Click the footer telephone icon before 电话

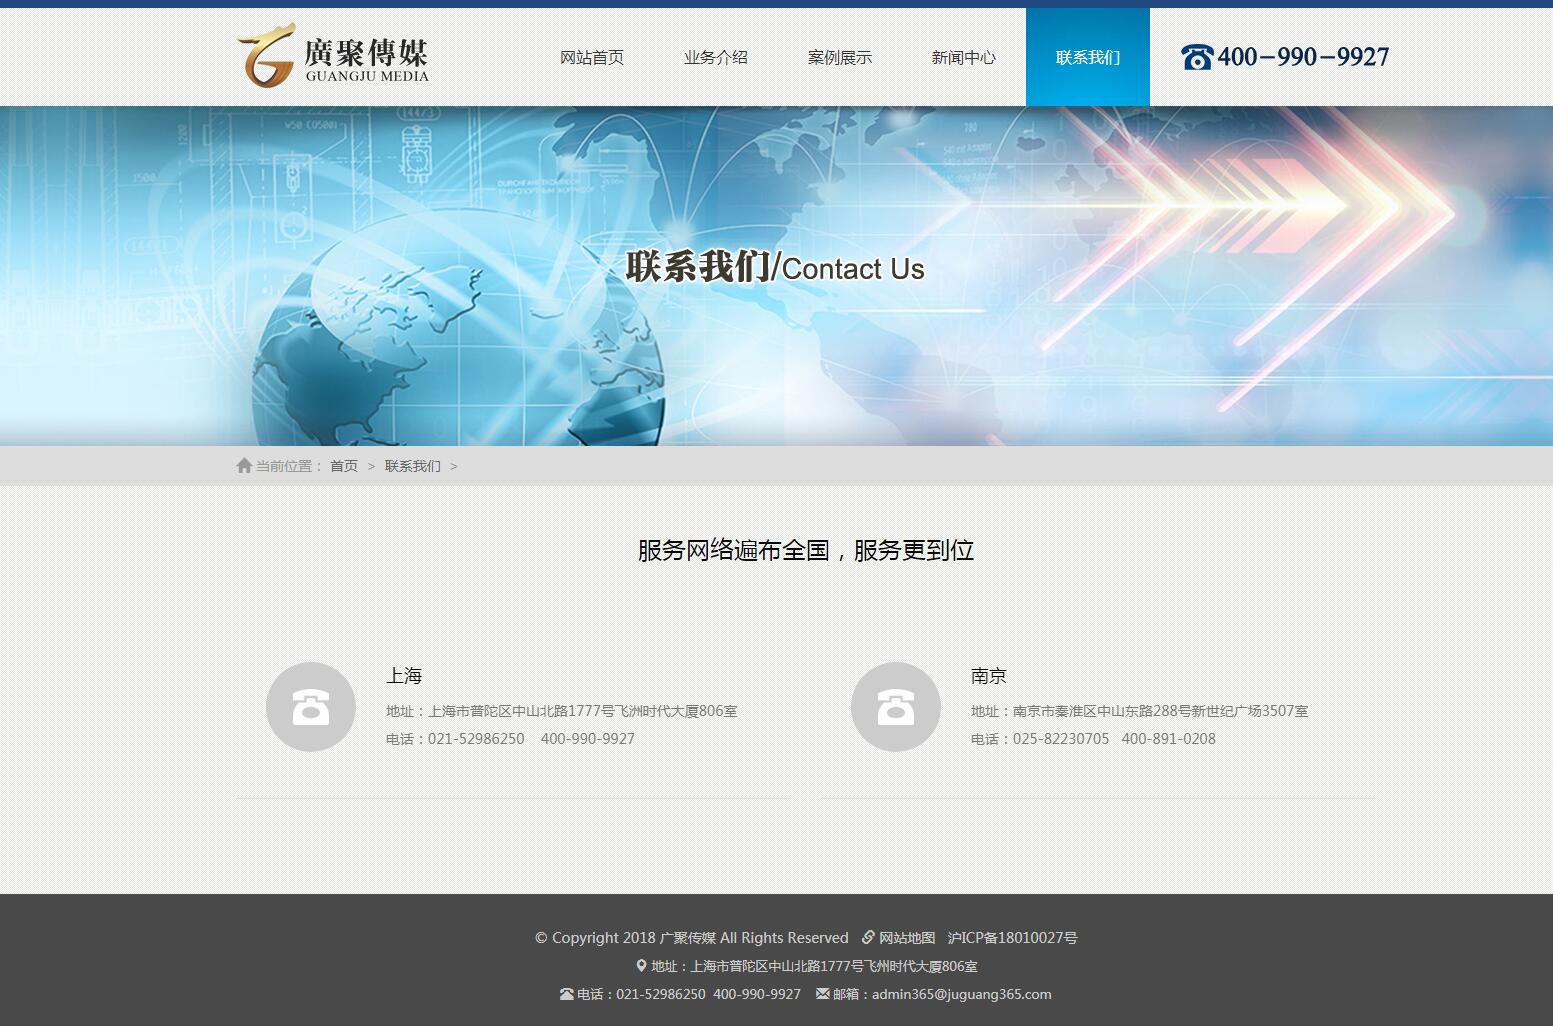coord(566,994)
